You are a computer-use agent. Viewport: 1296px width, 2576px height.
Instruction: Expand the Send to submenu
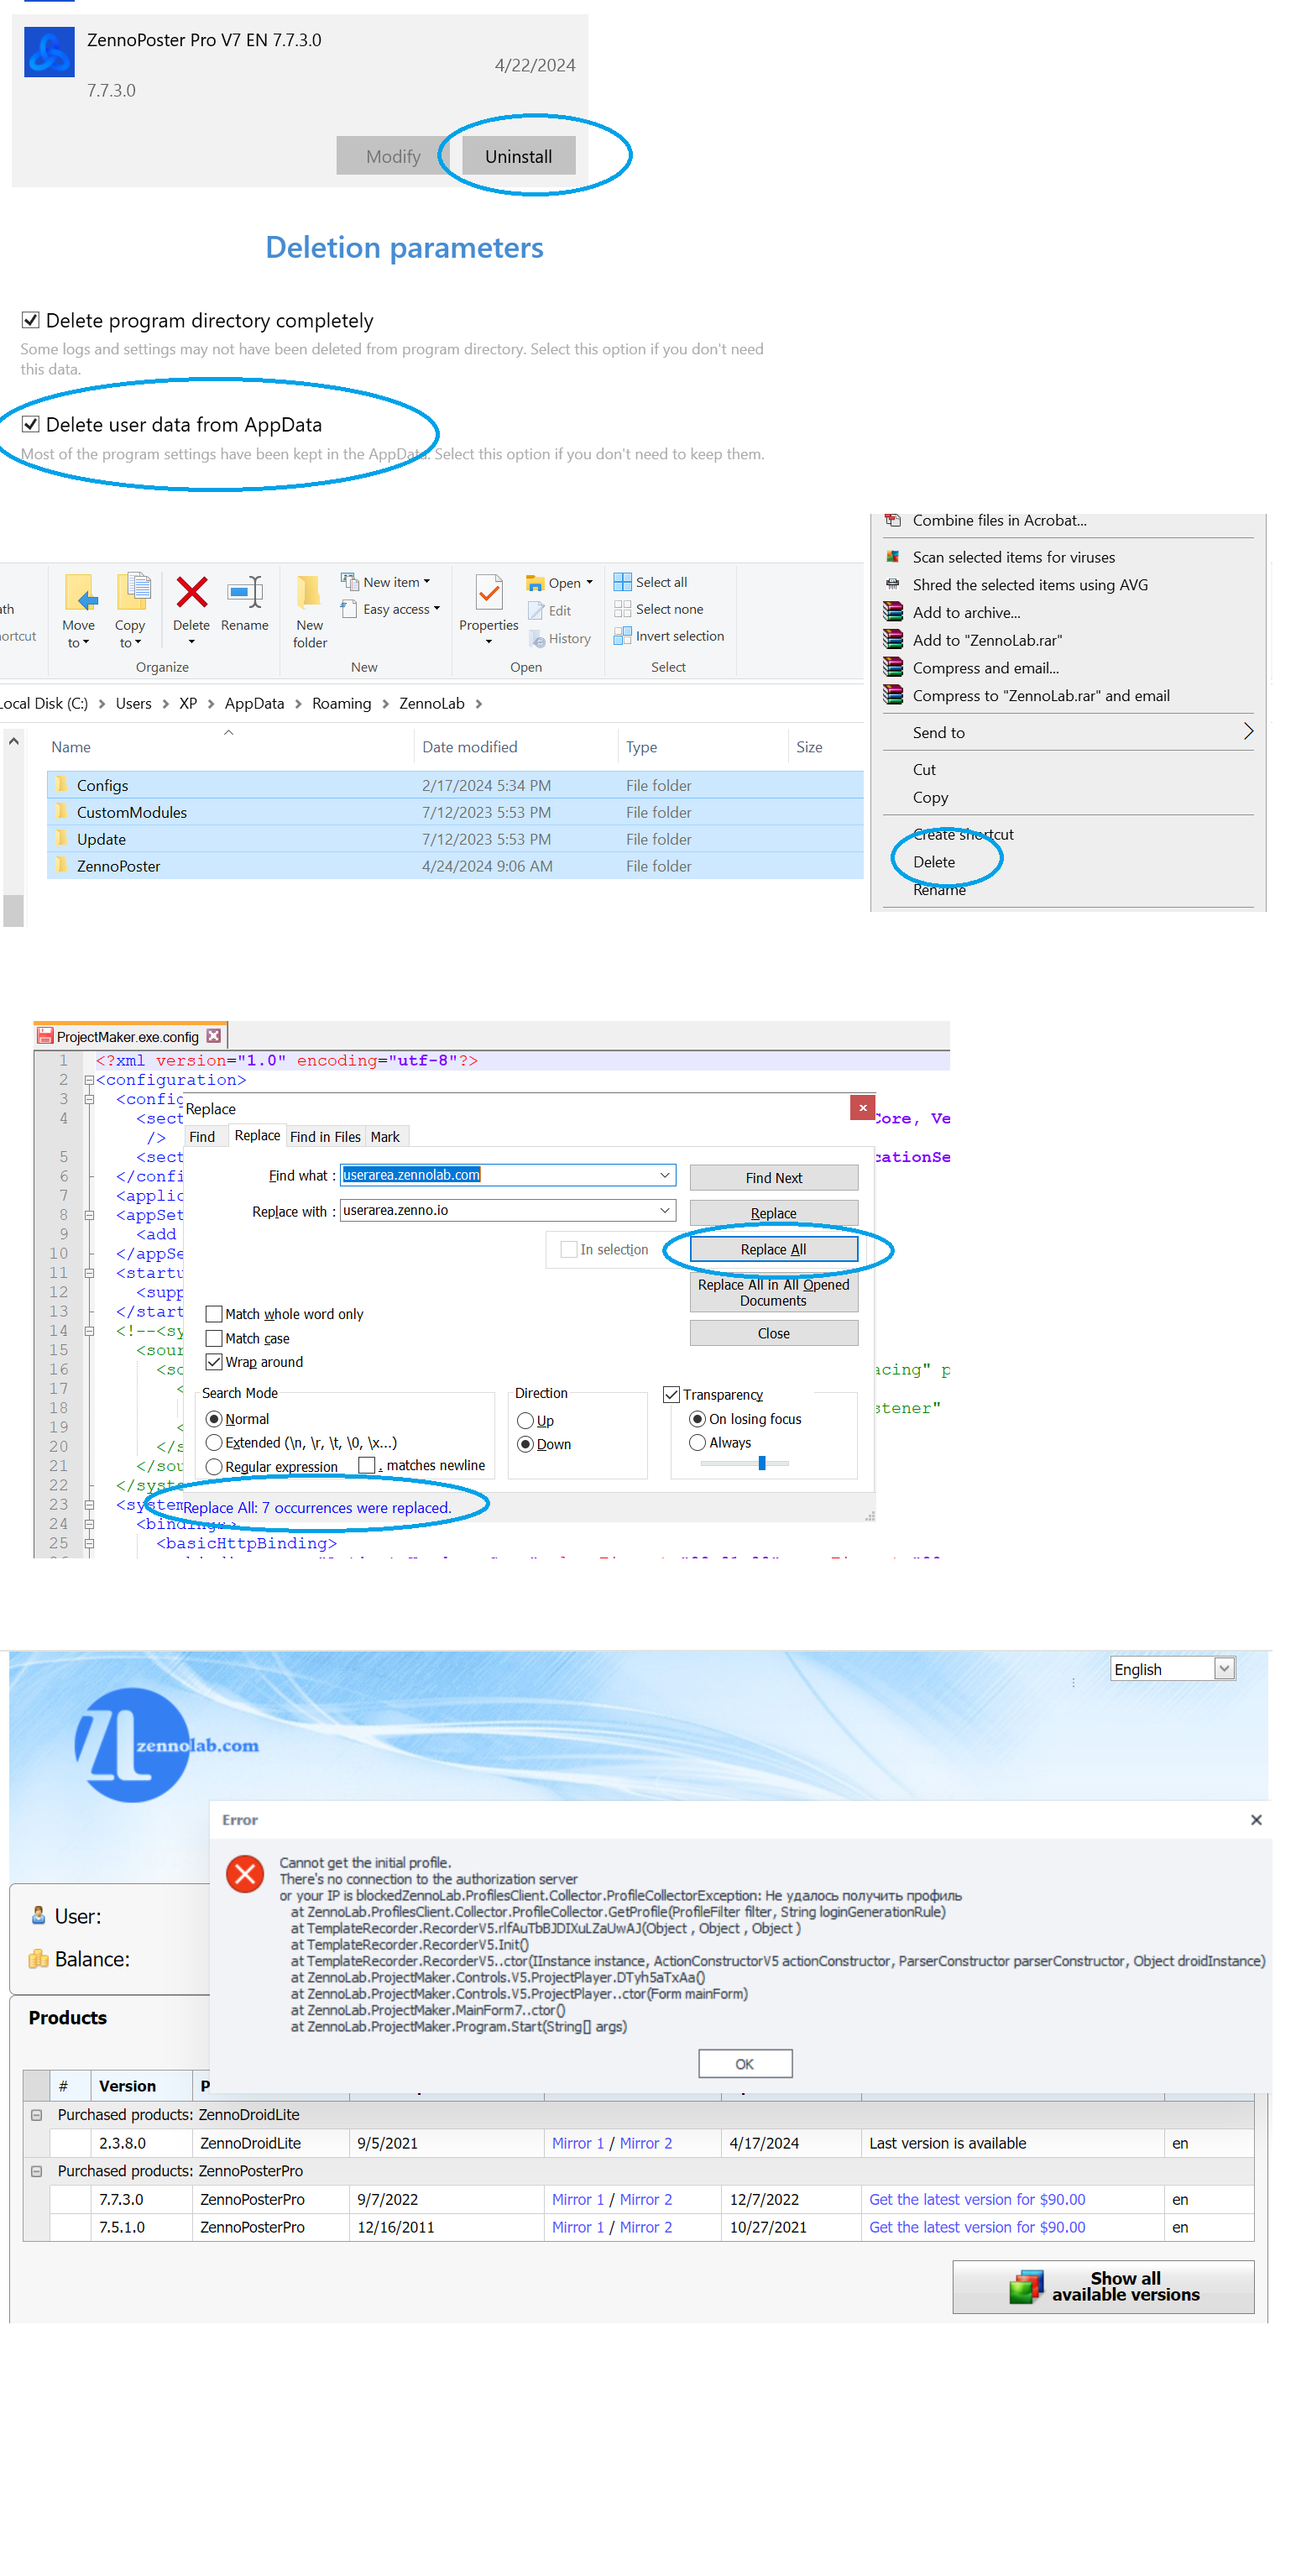click(x=1247, y=731)
